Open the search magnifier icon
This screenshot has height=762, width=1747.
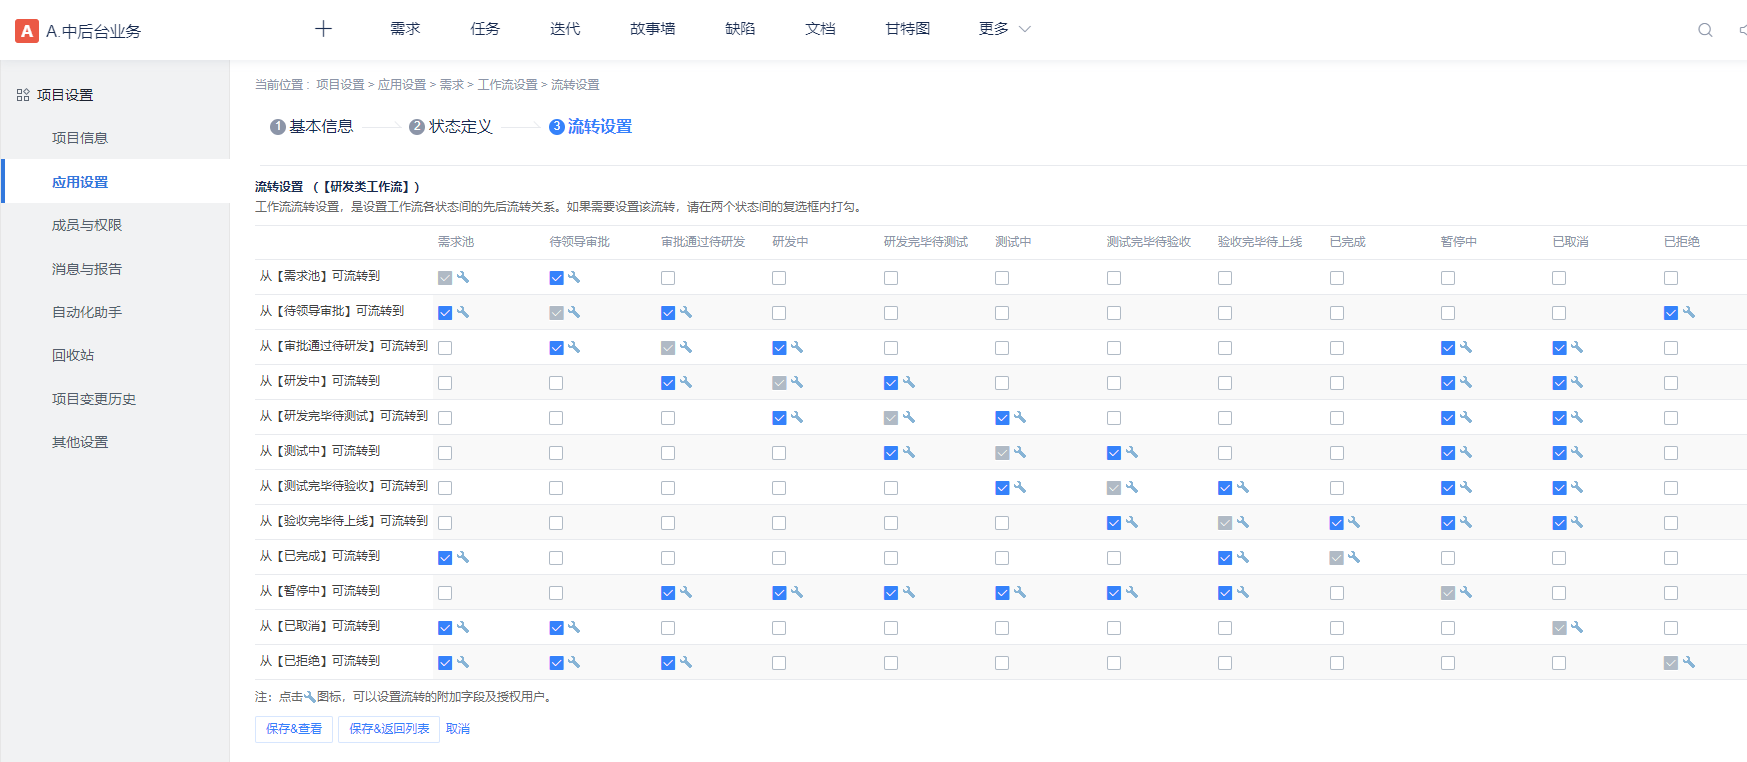[x=1705, y=30]
